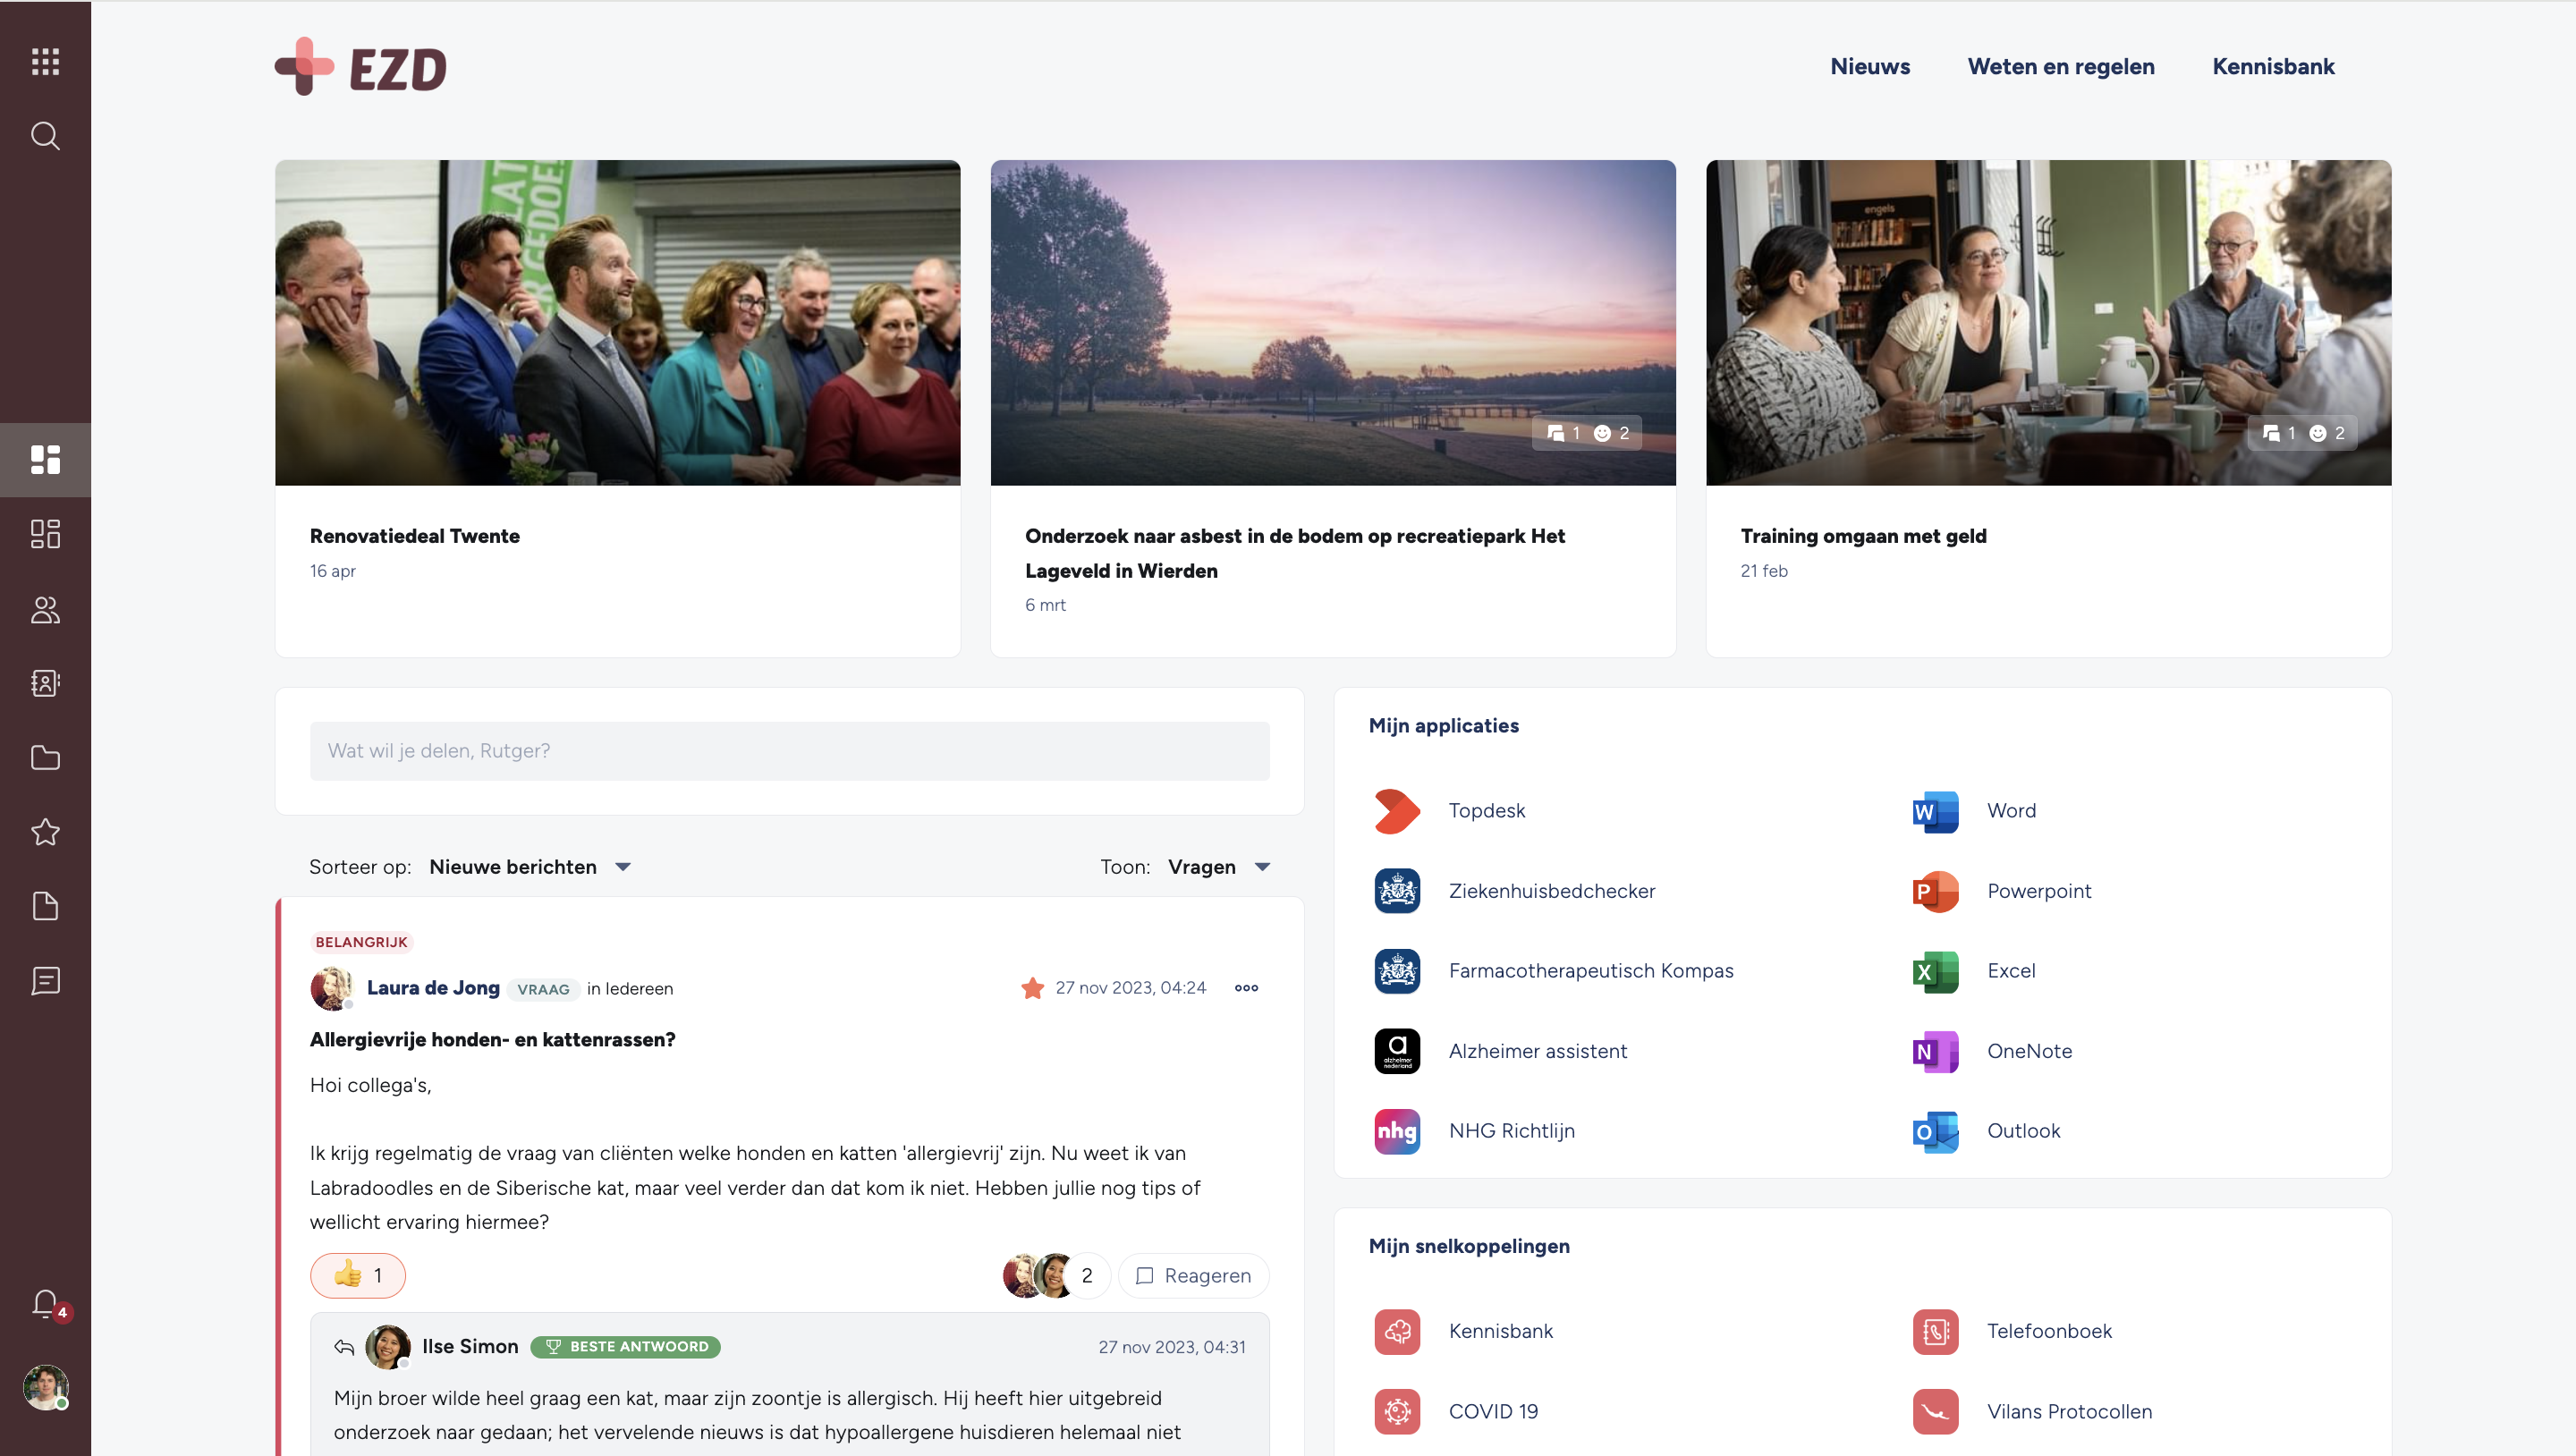The width and height of the screenshot is (2576, 1456).
Task: Expand the Toon Vragen filter dropdown
Action: [x=1219, y=867]
